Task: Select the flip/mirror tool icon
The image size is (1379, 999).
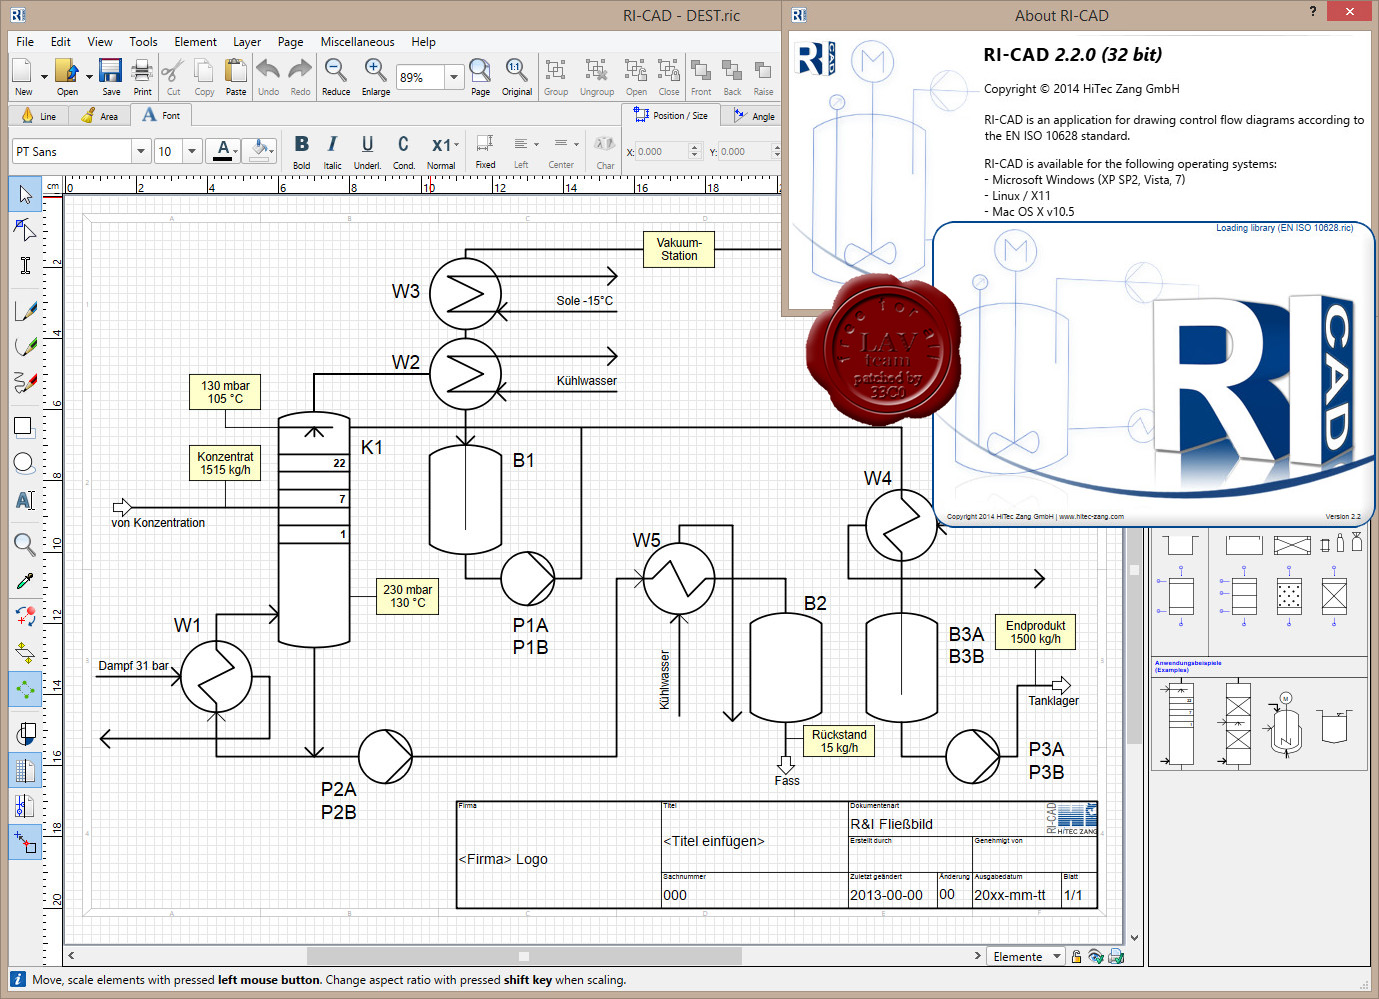Action: (25, 652)
